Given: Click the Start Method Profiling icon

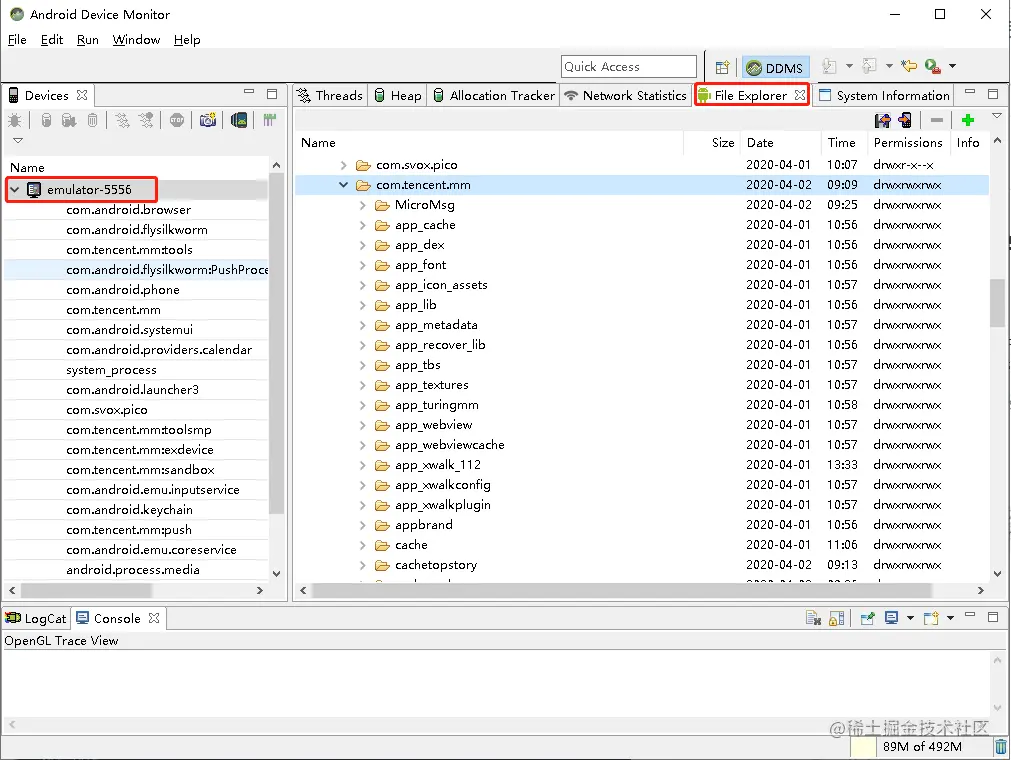Looking at the screenshot, I should tap(146, 120).
